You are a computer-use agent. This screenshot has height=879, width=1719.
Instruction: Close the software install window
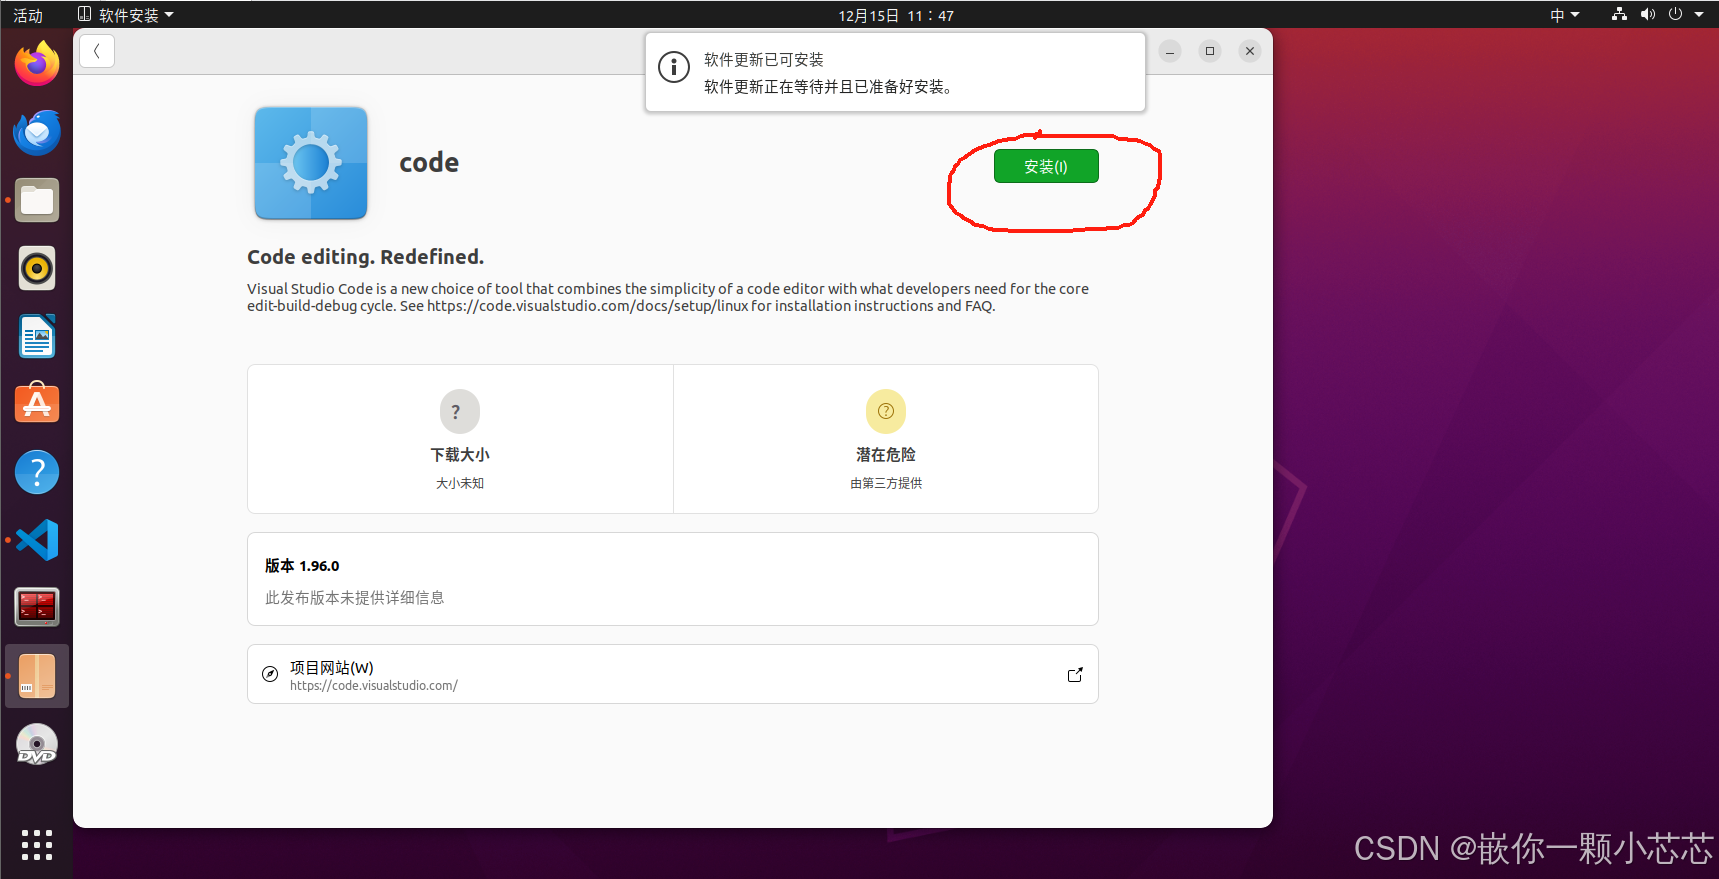(x=1250, y=51)
